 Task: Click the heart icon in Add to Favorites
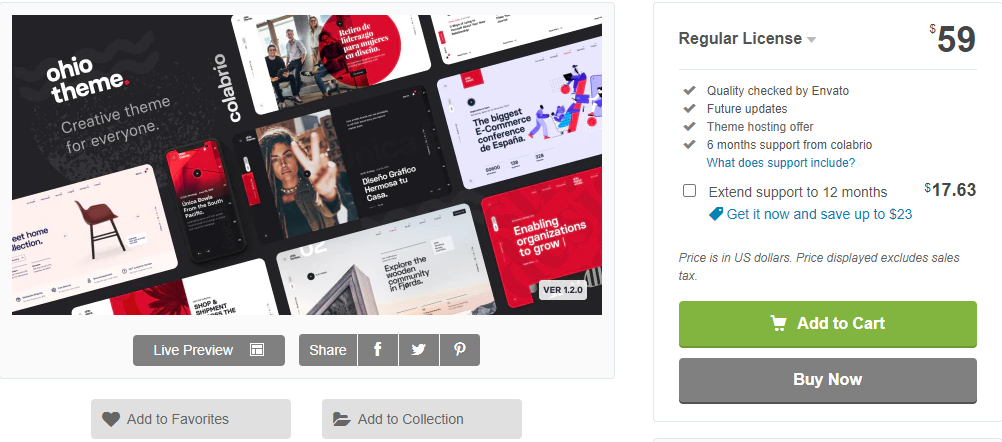click(x=111, y=419)
